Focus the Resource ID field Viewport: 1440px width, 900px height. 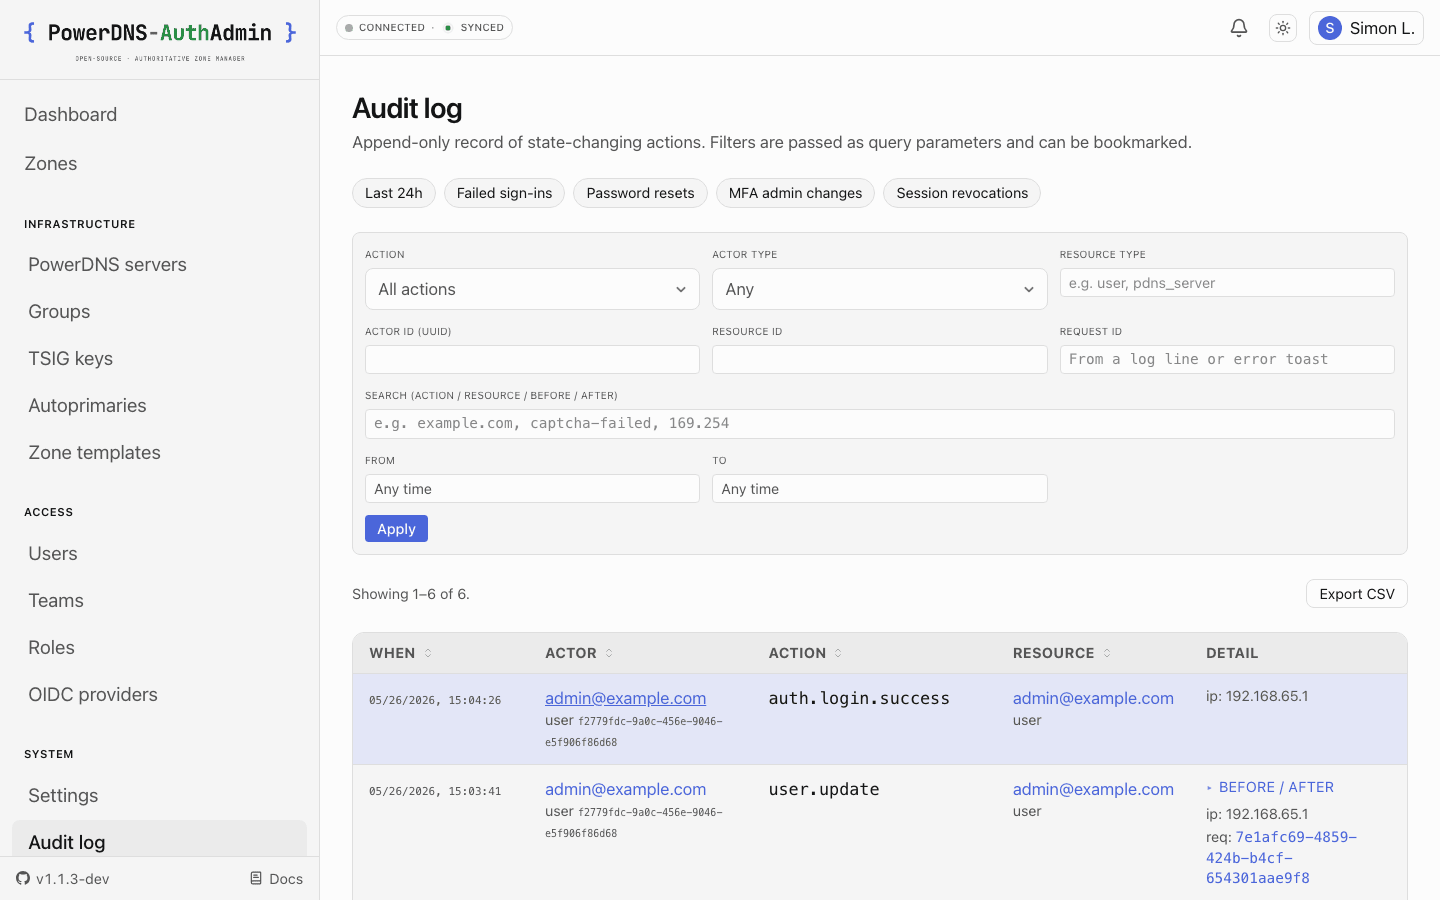click(x=879, y=360)
